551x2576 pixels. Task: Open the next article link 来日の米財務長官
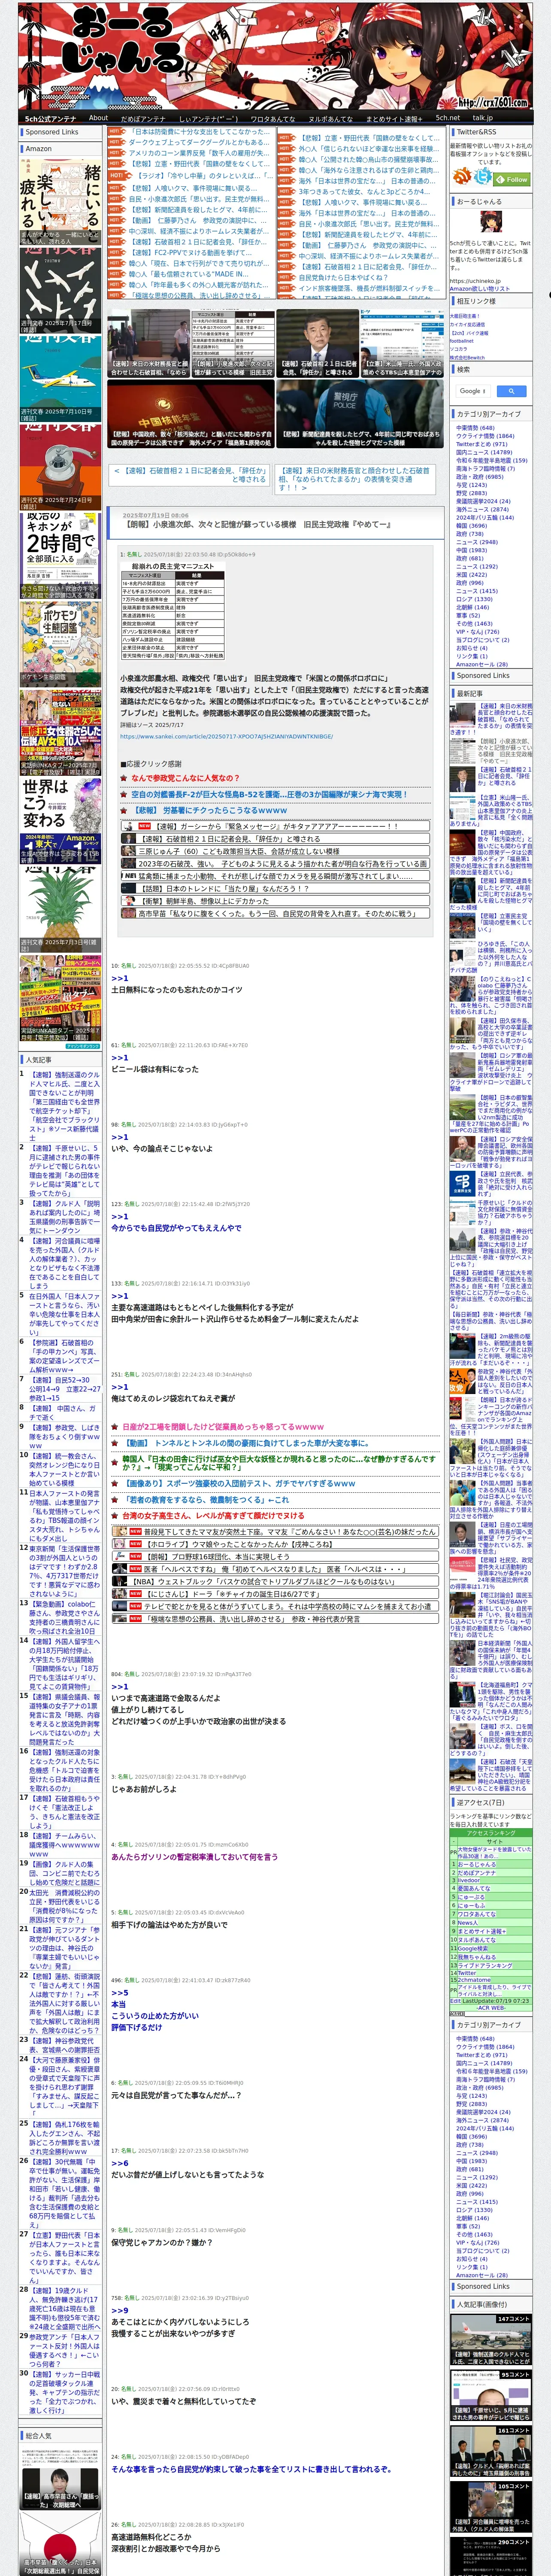point(354,479)
